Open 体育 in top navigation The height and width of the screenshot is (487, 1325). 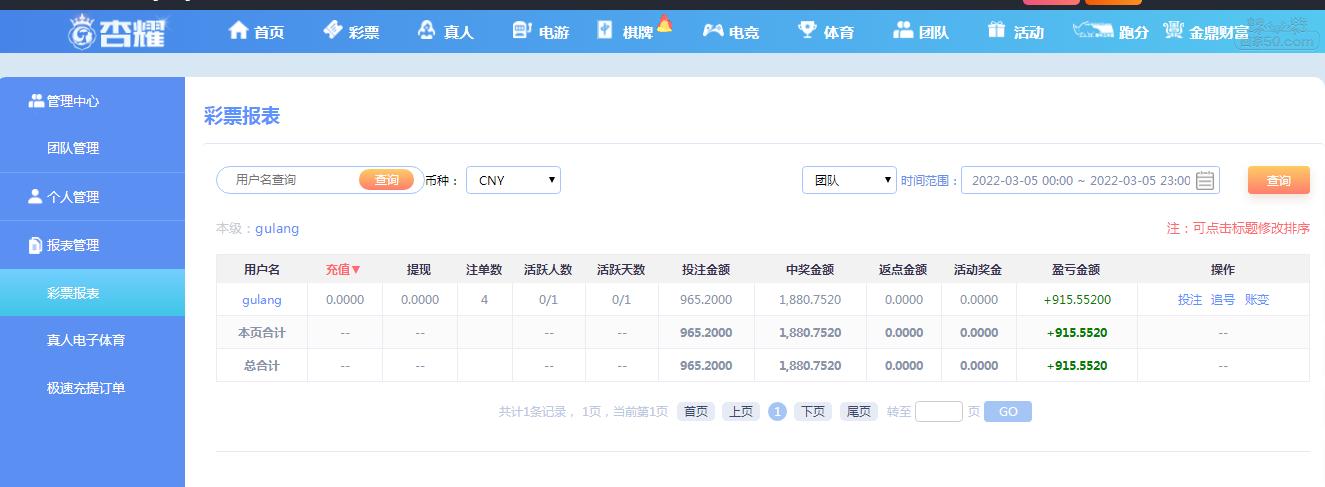click(838, 32)
